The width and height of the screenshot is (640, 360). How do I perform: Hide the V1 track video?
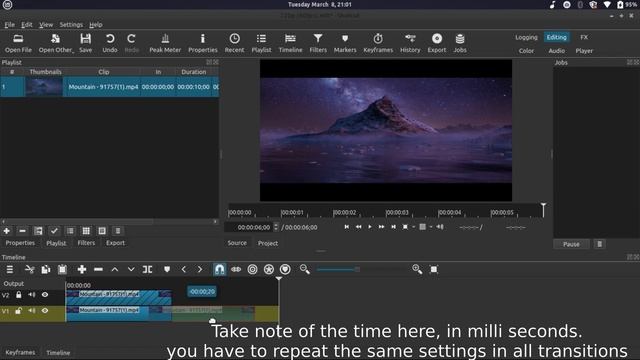pyautogui.click(x=45, y=311)
